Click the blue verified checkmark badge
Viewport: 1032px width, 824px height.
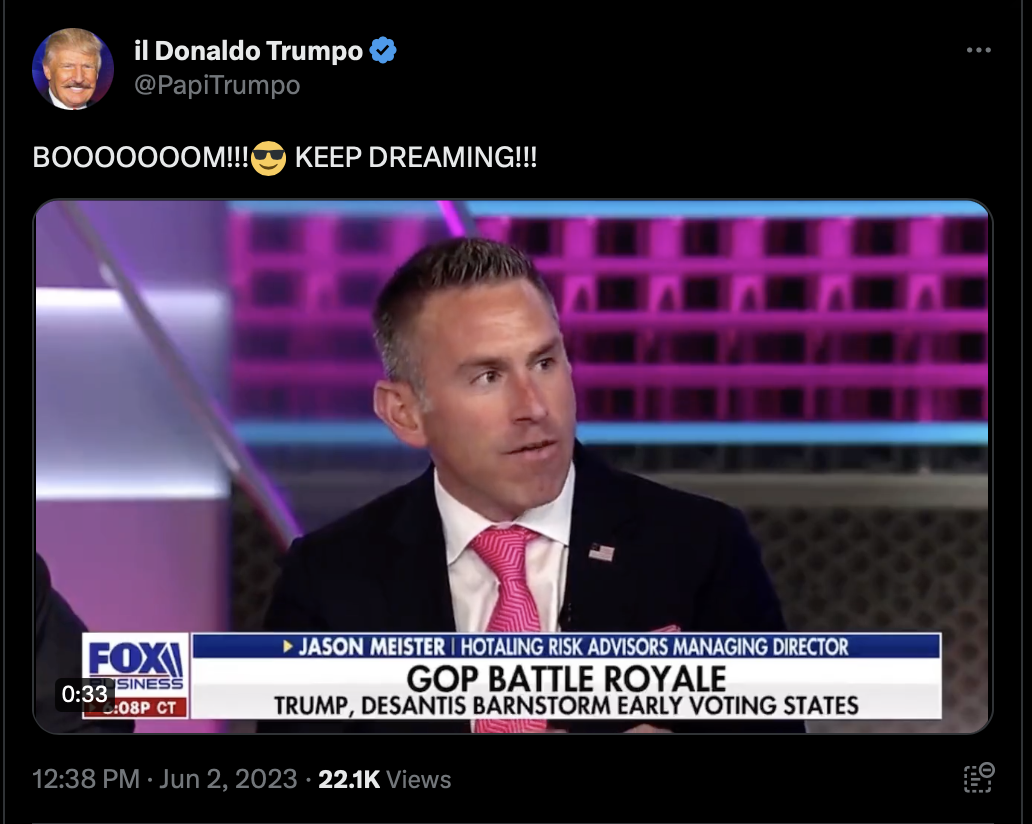[383, 50]
